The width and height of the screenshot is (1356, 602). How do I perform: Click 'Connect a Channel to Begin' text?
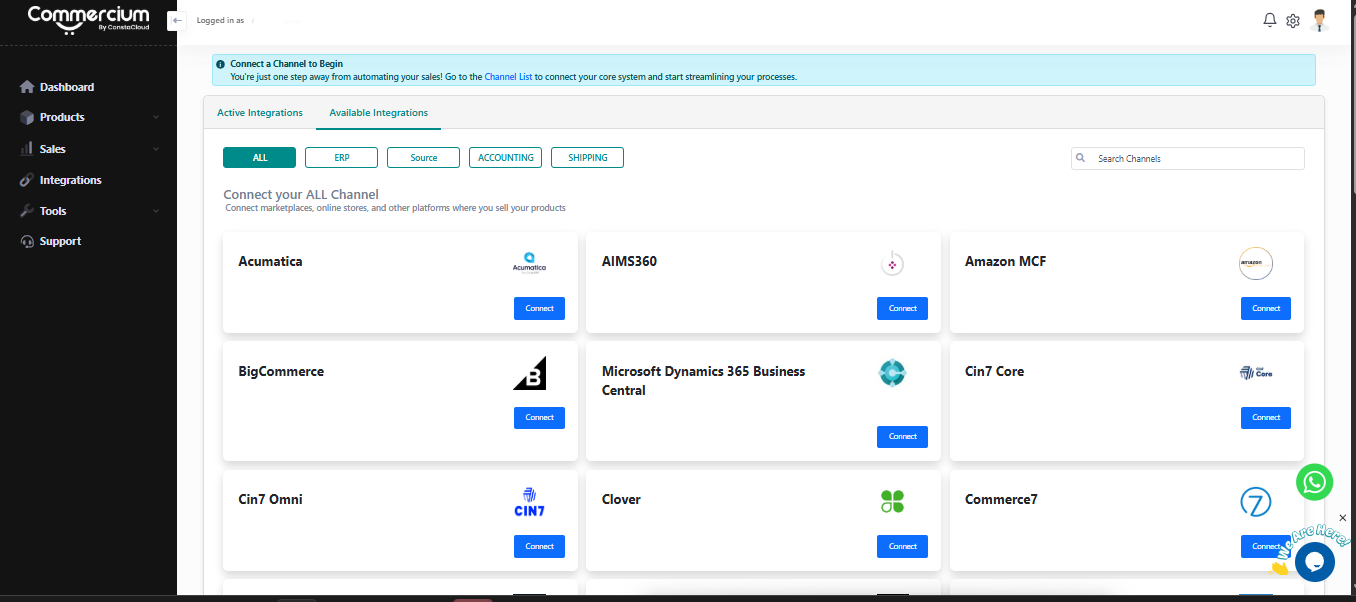pyautogui.click(x=287, y=64)
